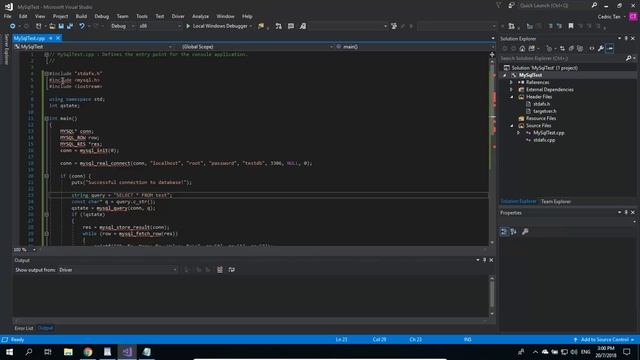Select targetver.h in Solution Explorer
This screenshot has height=360, width=640.
point(544,111)
